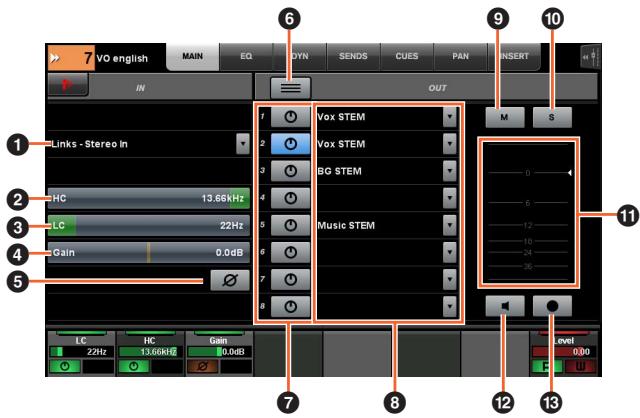Select the Music STEM output label
The image size is (640, 418).
point(346,225)
